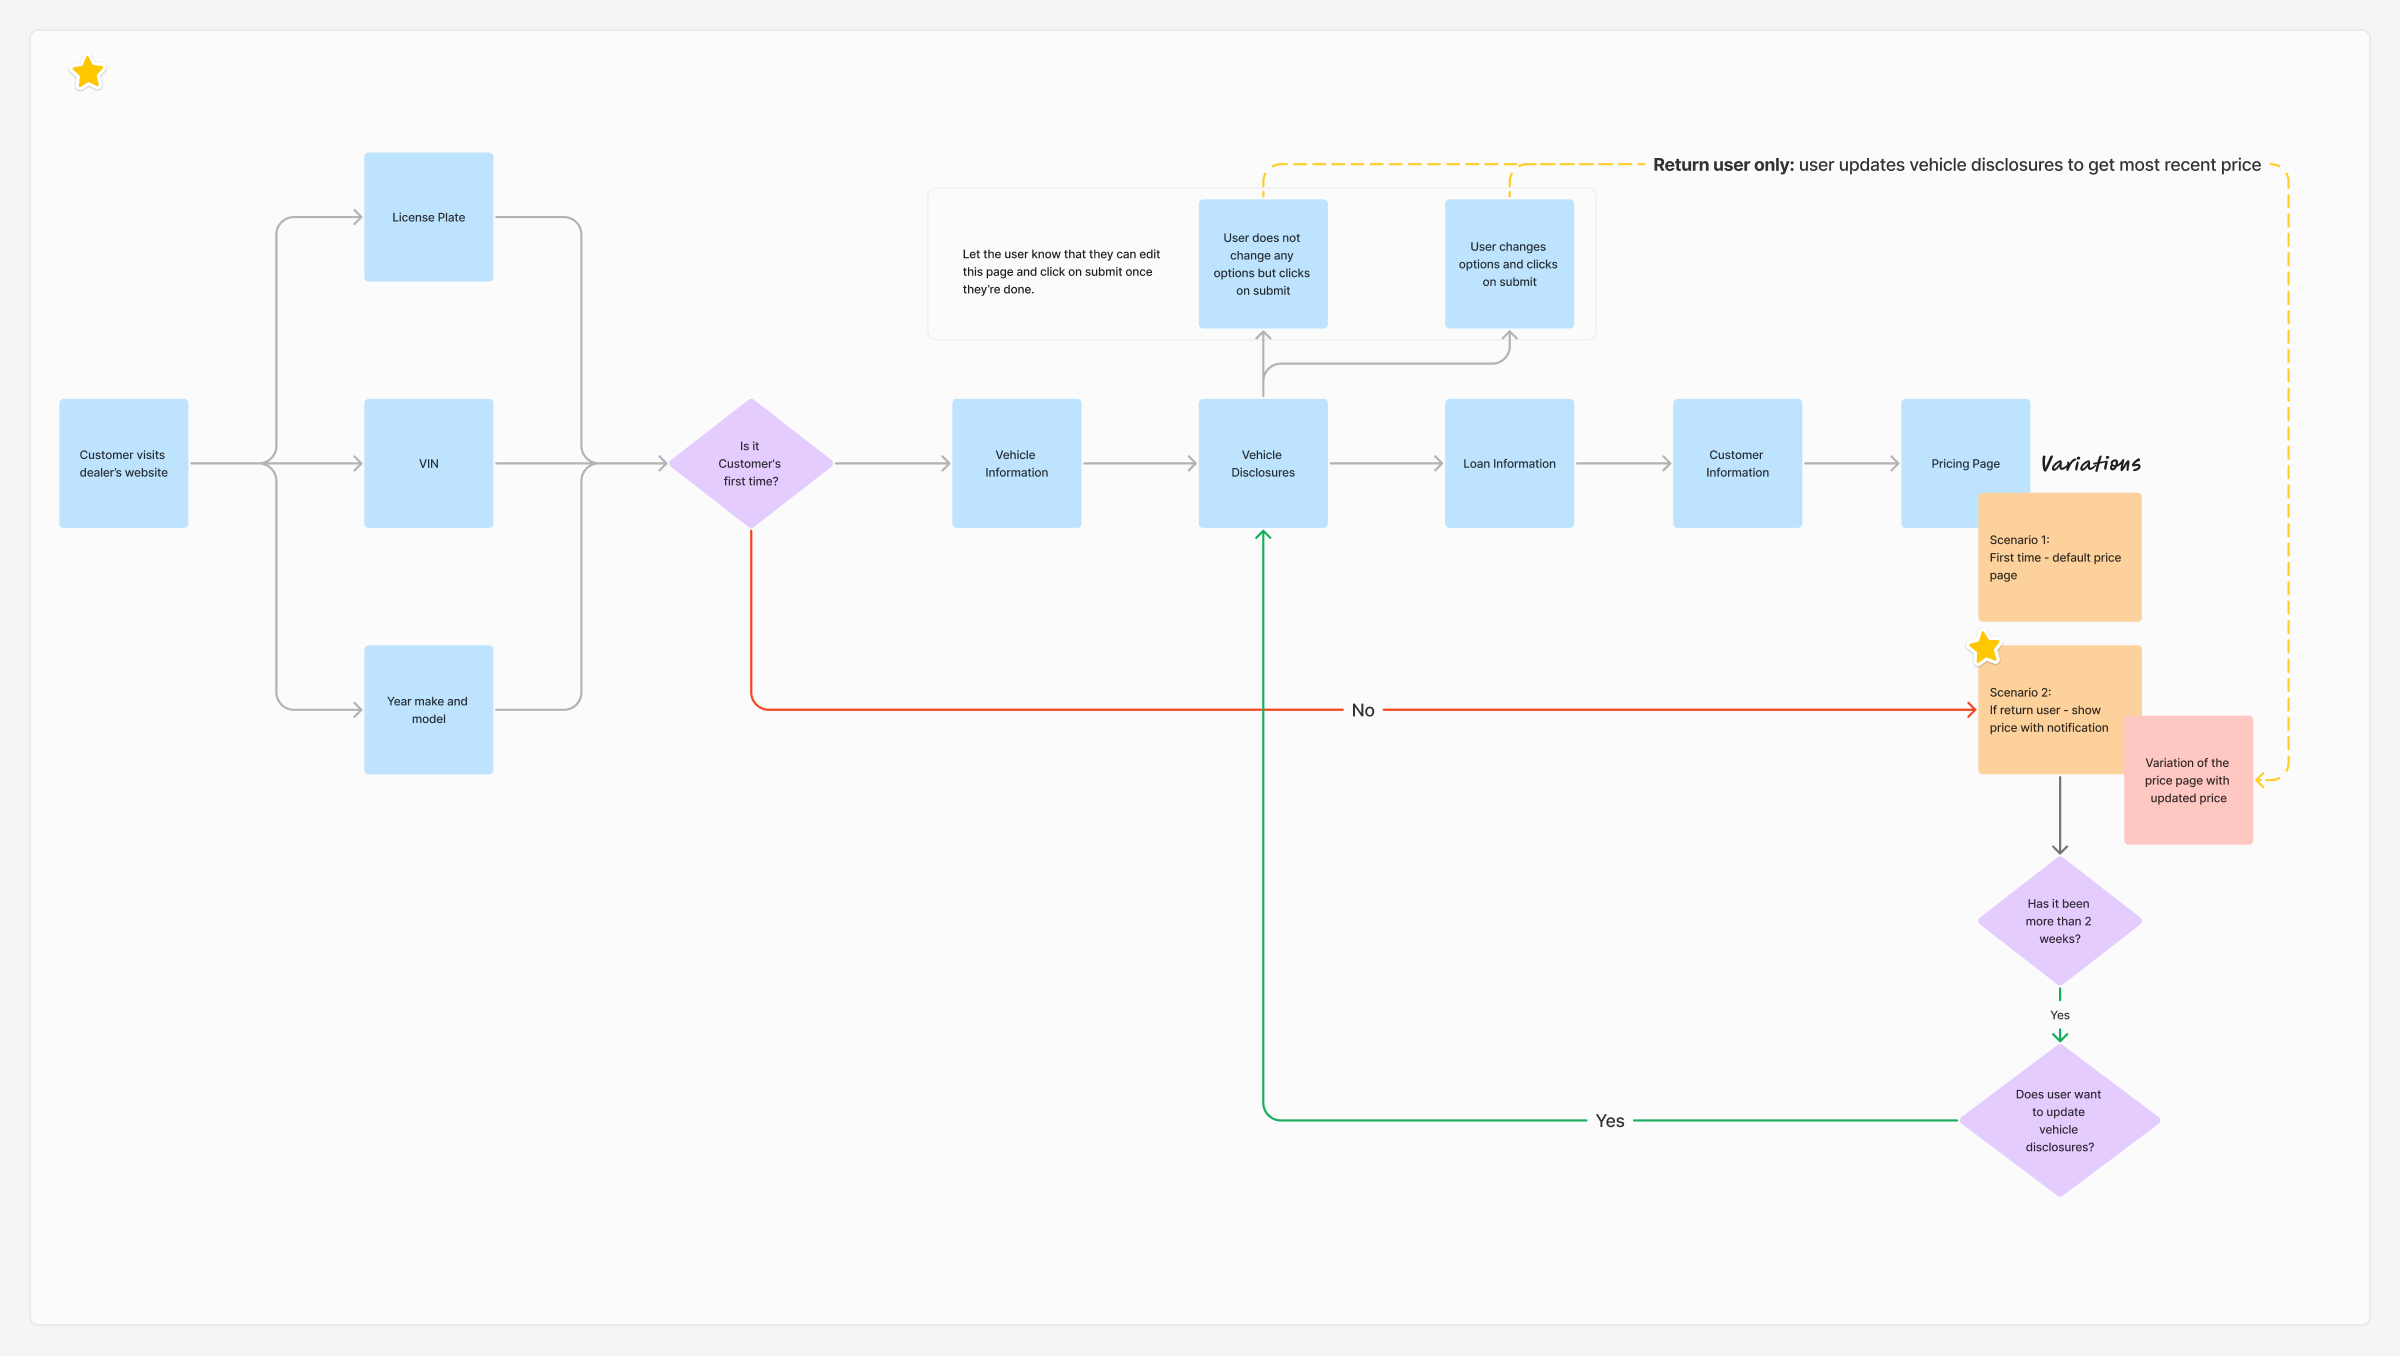Click the large "Yes" label on the green connector
This screenshot has width=2400, height=1356.
[x=1610, y=1121]
